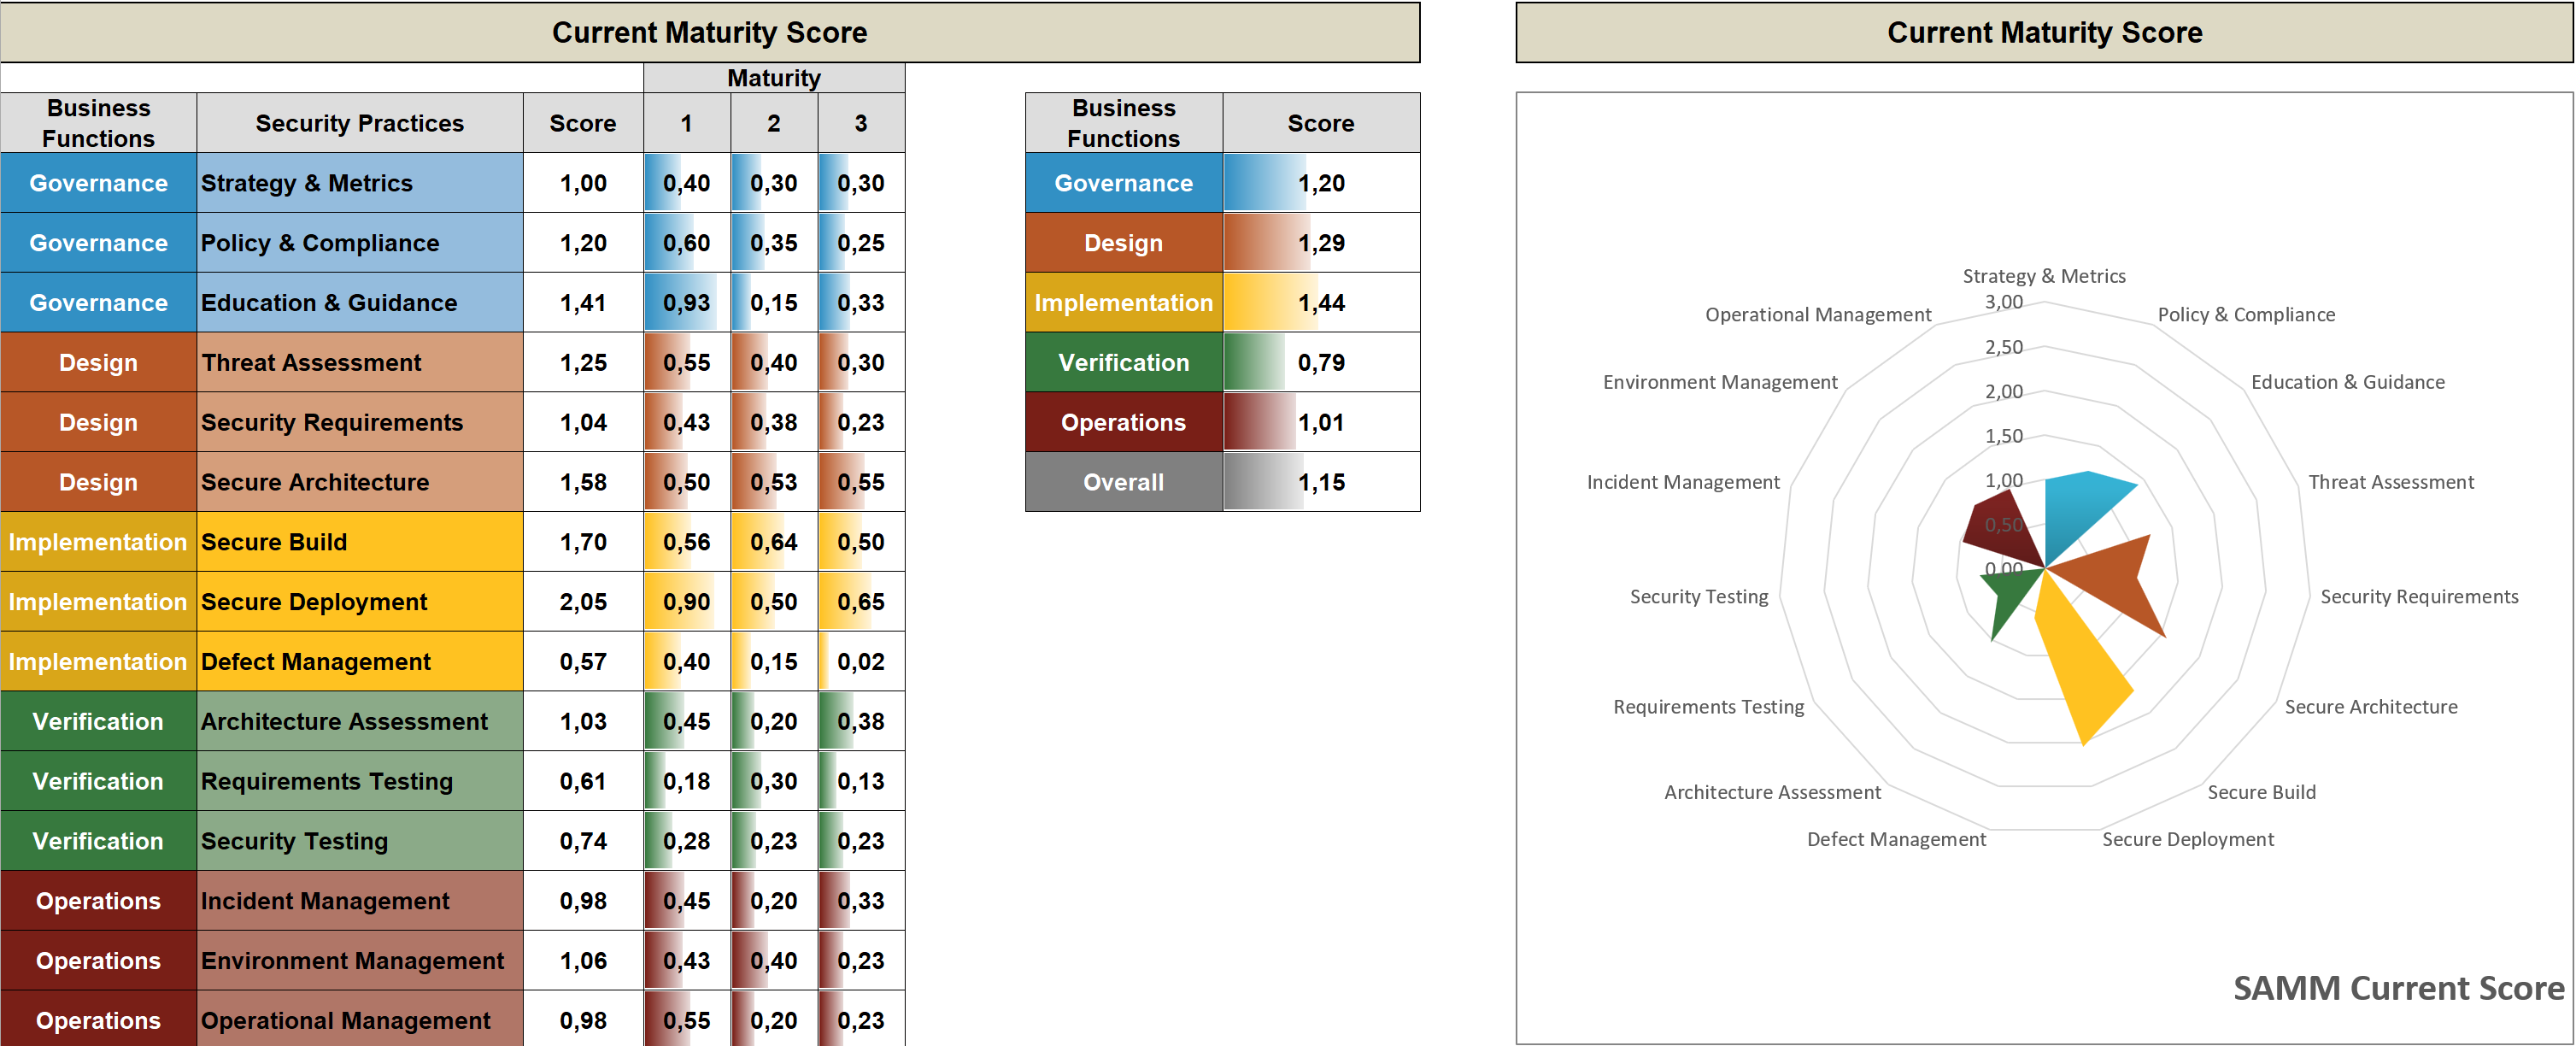Click the green Verification band for Security Testing
Image resolution: width=2576 pixels, height=1046 pixels.
pos(97,840)
